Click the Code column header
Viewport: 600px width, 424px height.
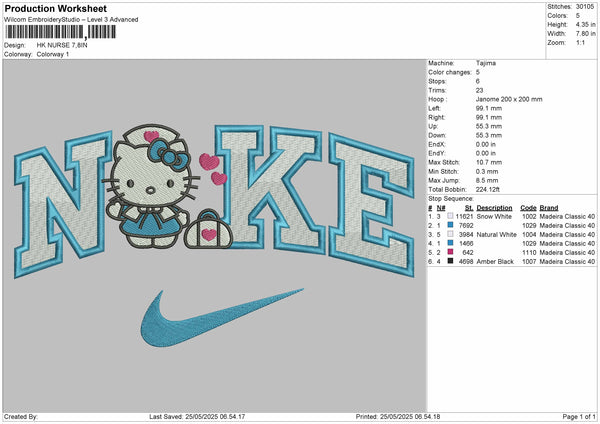(x=528, y=208)
